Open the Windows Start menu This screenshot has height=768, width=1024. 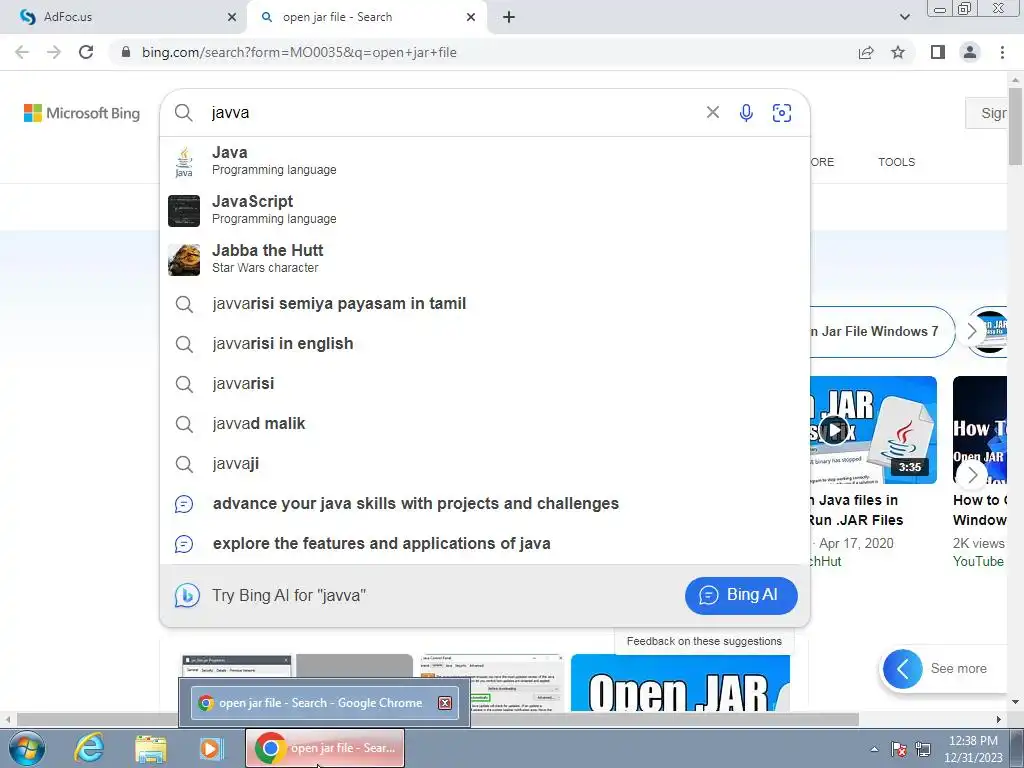(26, 748)
